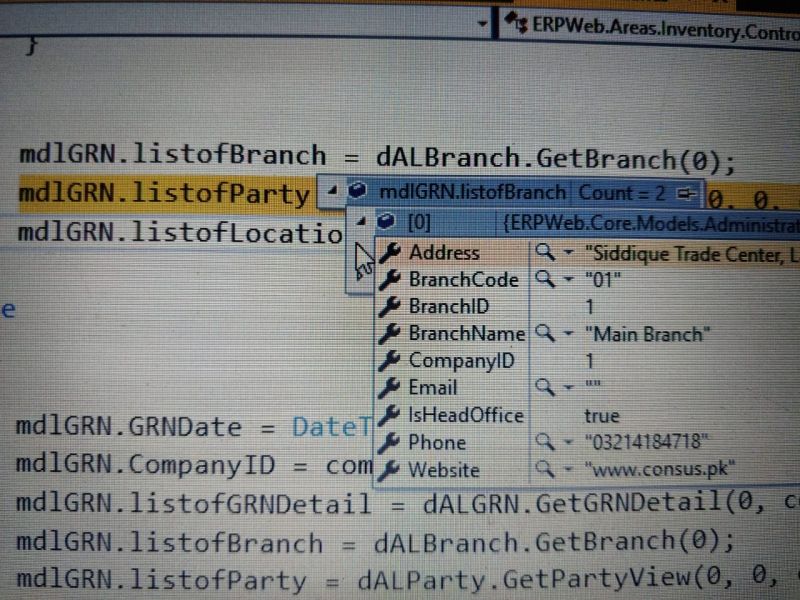Click the wrench icon for Email property
The width and height of the screenshot is (800, 600).
tap(390, 387)
